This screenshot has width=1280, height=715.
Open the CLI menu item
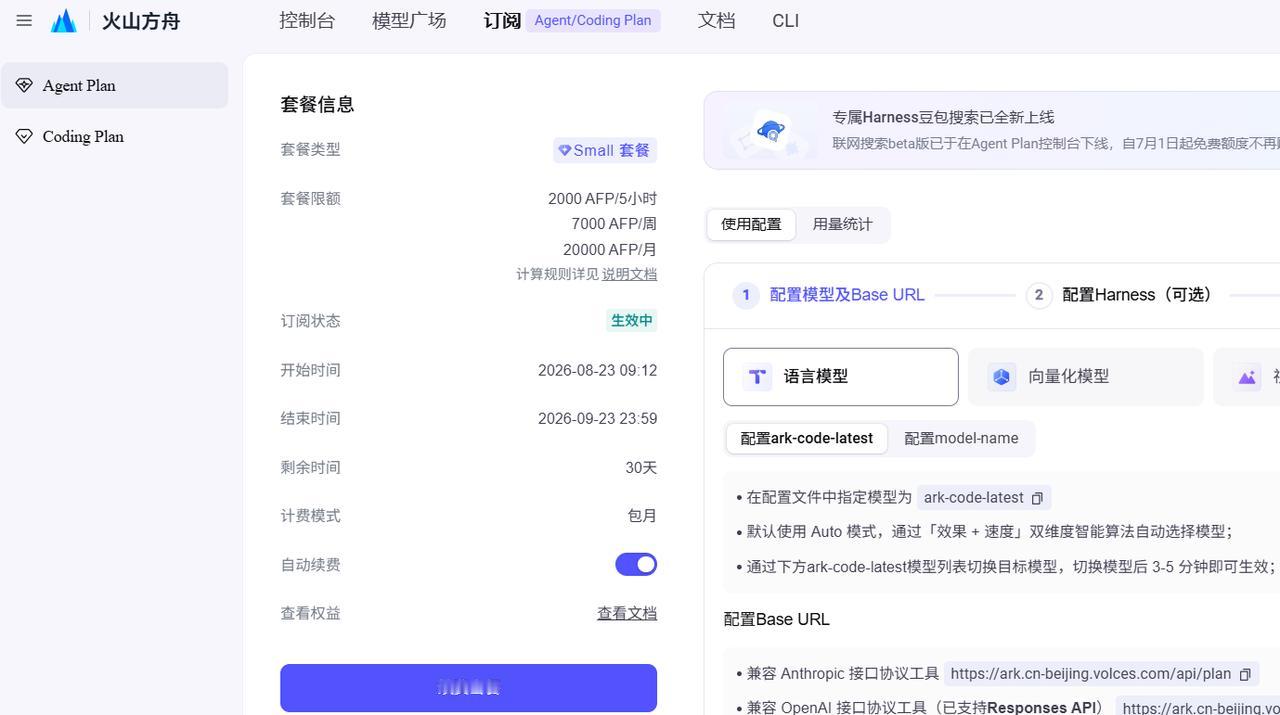click(x=785, y=20)
